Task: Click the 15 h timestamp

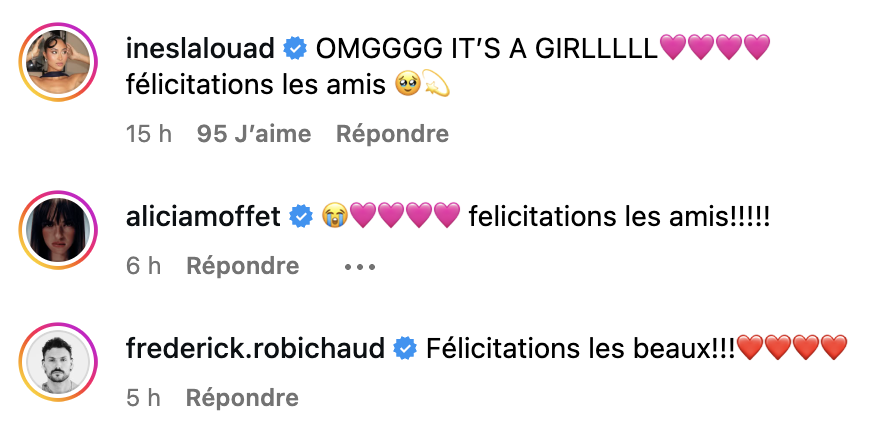Action: tap(149, 133)
